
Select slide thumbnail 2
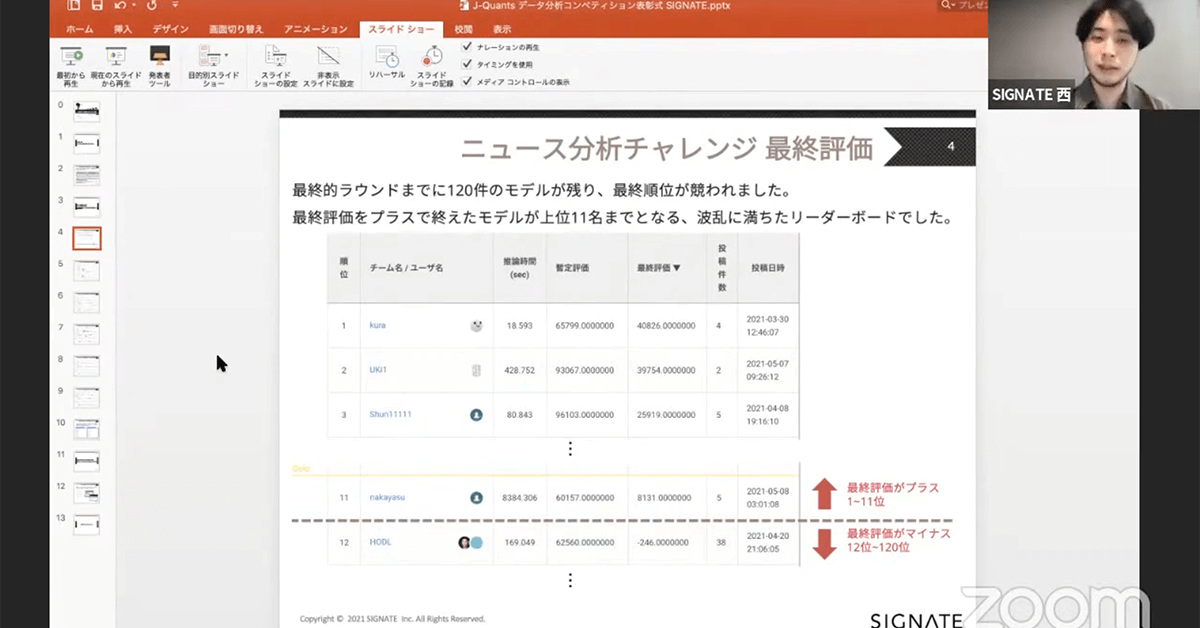tap(87, 175)
